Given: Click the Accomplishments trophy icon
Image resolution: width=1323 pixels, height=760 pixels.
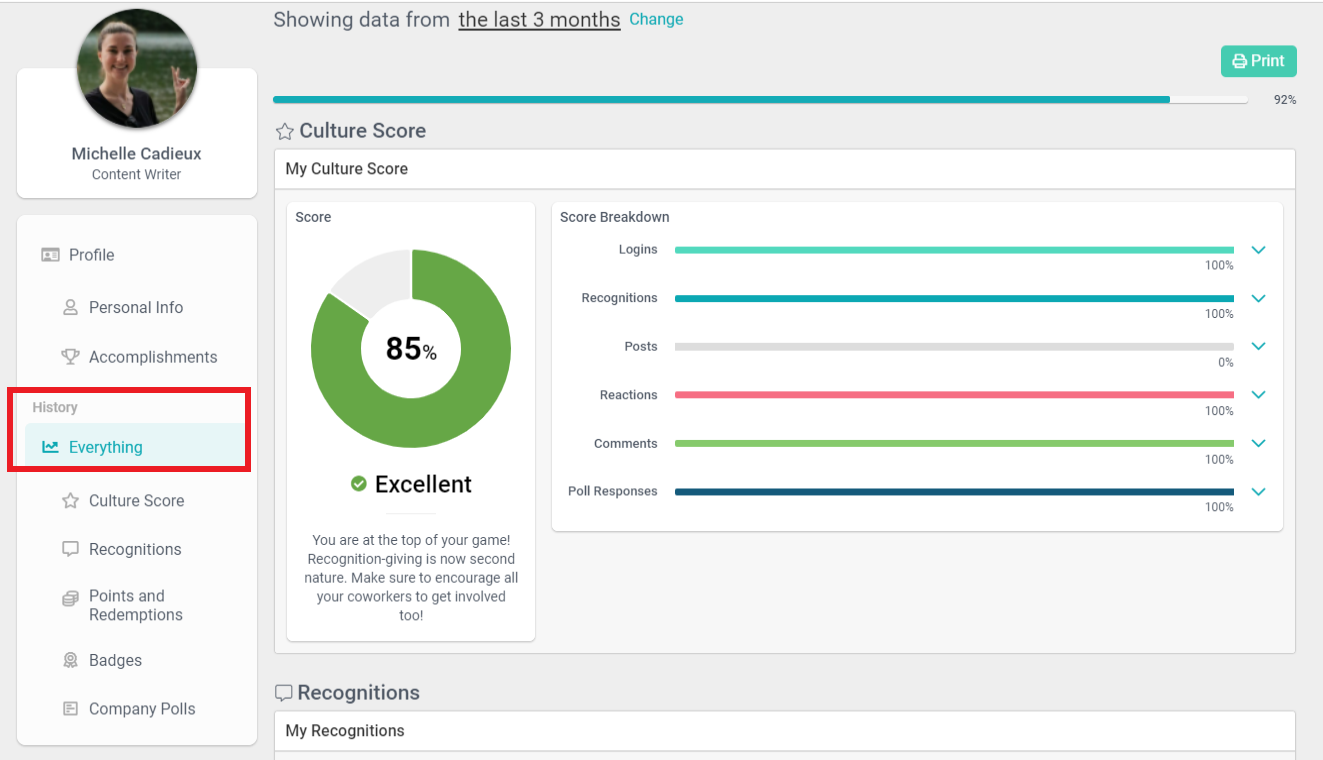Looking at the screenshot, I should click(x=70, y=357).
